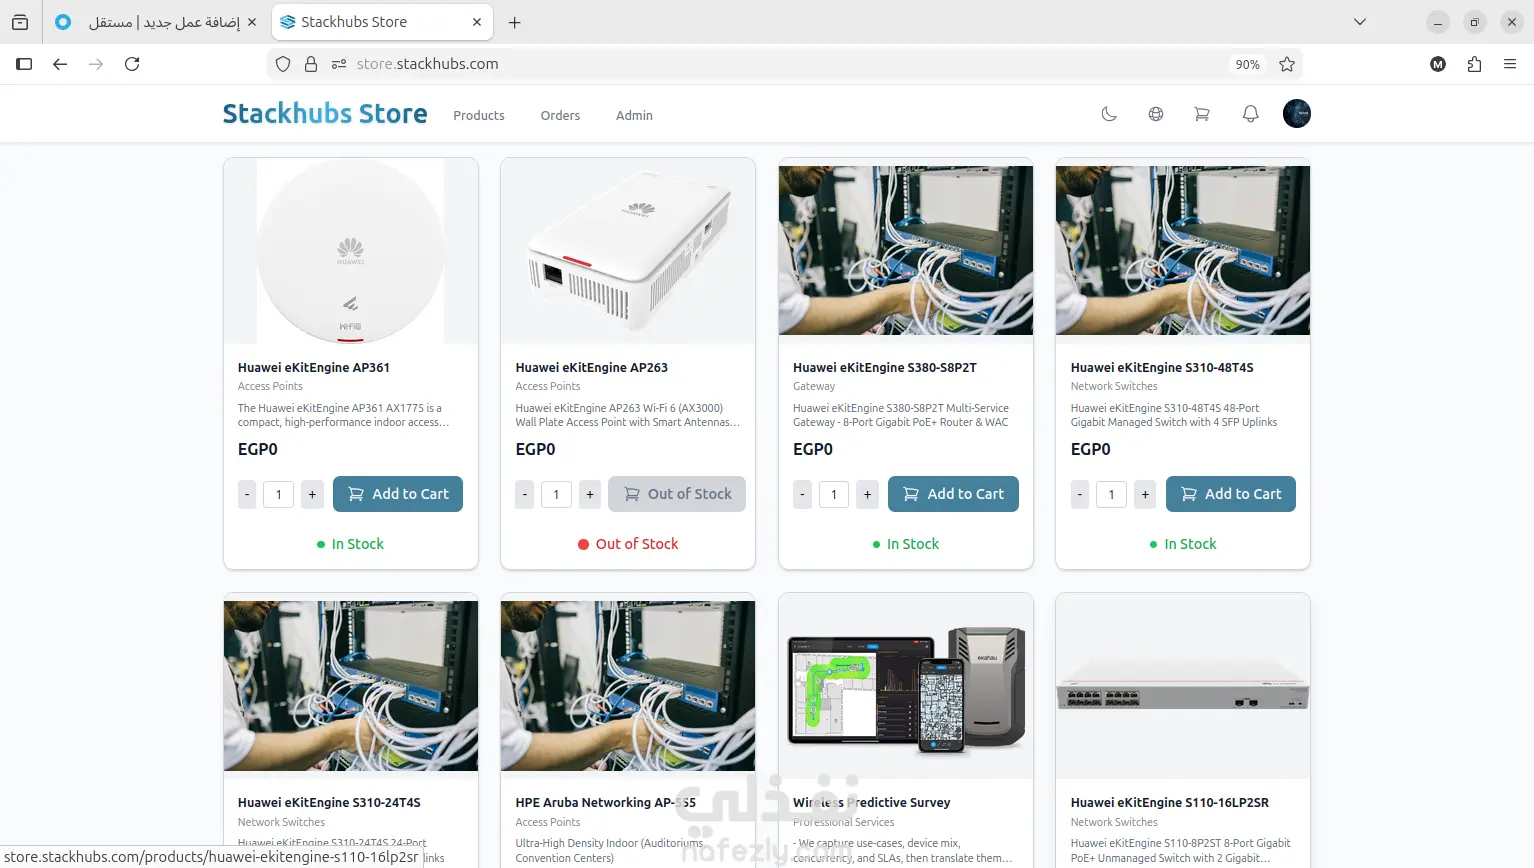This screenshot has width=1534, height=868.
Task: Focus quantity field for S380-S8P2T
Action: (x=834, y=494)
